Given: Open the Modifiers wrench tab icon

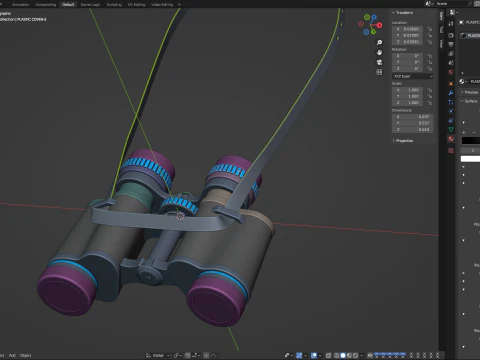Looking at the screenshot, I should (451, 93).
